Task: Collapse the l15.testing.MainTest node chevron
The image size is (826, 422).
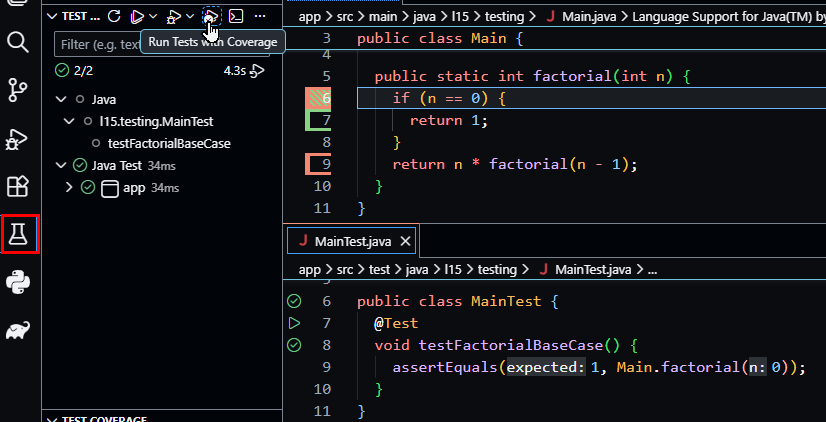Action: pyautogui.click(x=68, y=122)
